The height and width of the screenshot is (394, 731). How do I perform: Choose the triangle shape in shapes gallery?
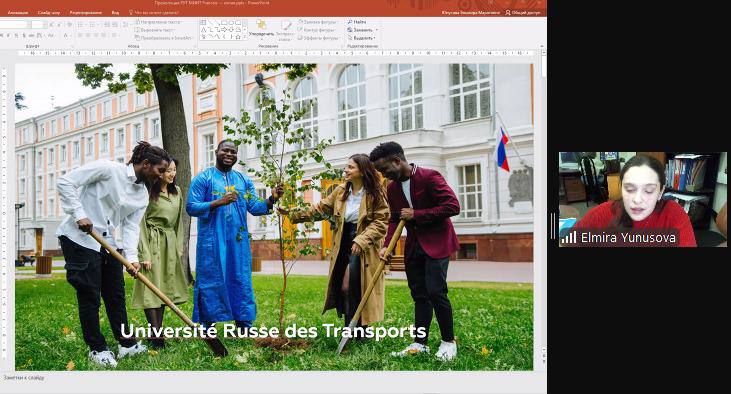click(204, 30)
